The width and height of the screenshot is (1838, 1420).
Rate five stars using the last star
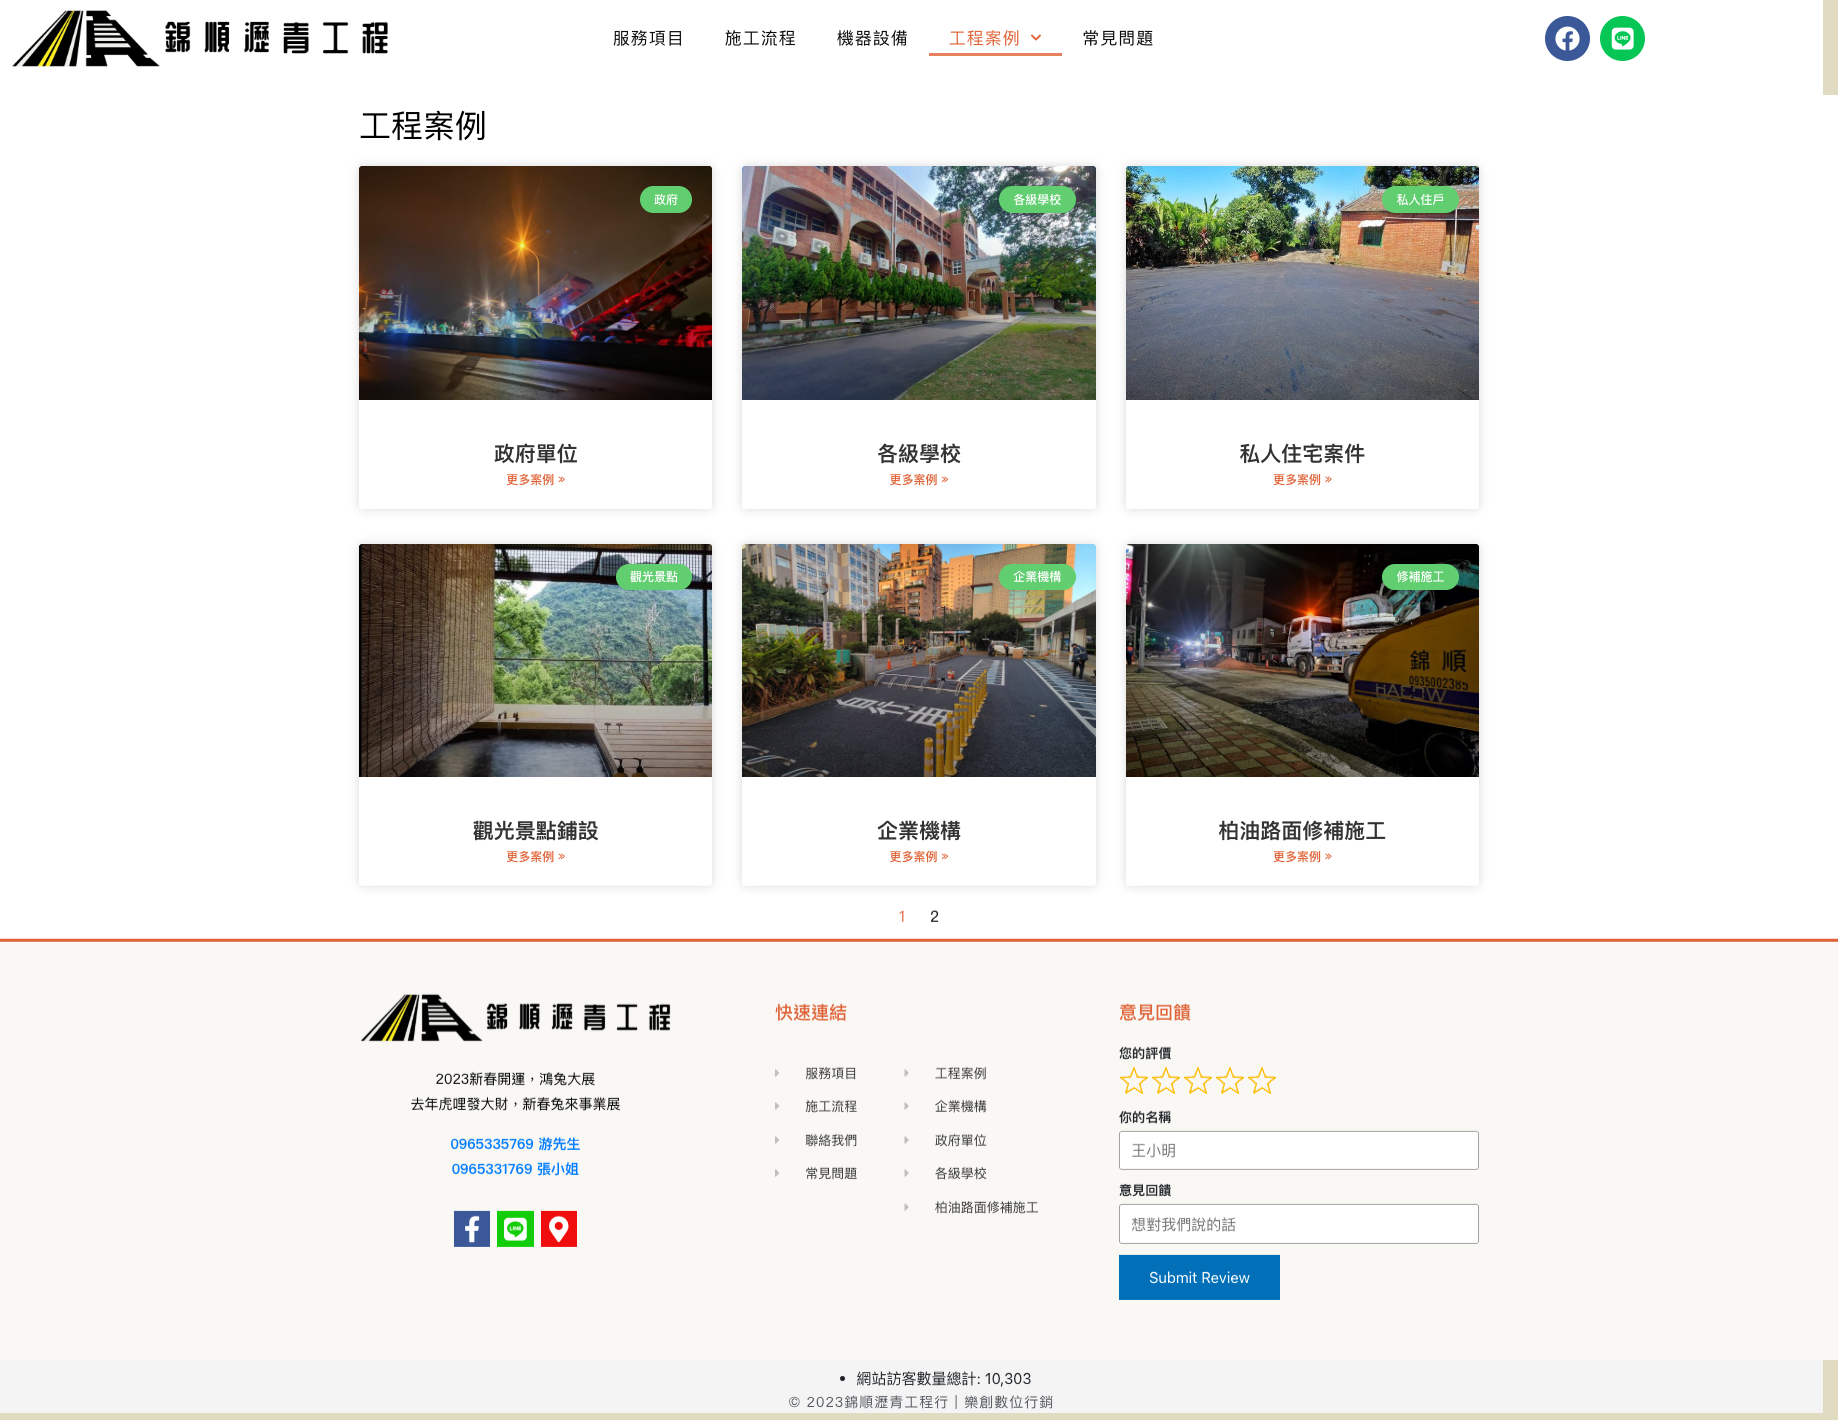pyautogui.click(x=1262, y=1081)
